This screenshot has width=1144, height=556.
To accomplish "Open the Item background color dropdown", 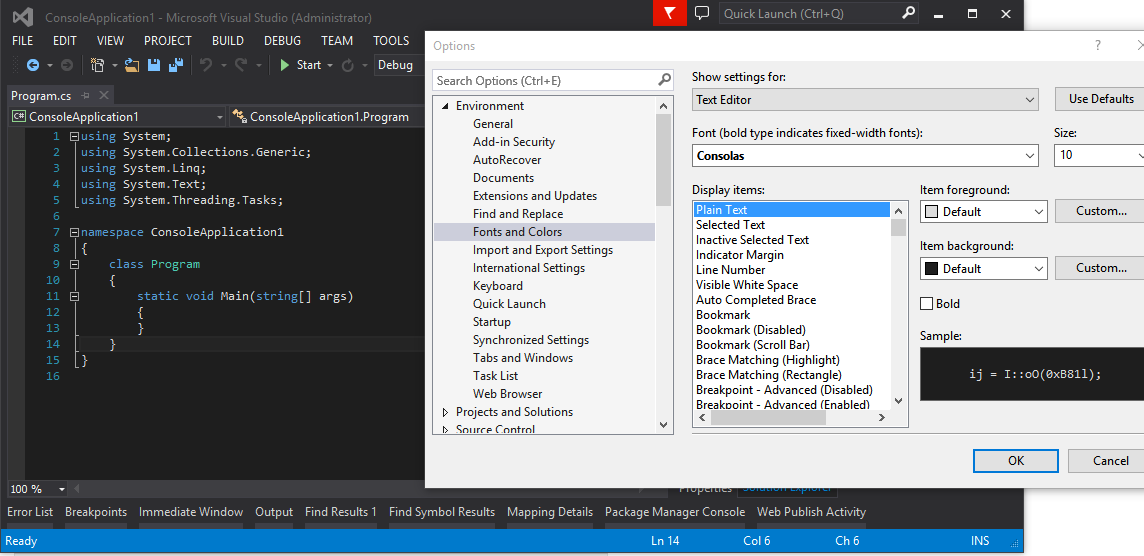I will point(984,269).
